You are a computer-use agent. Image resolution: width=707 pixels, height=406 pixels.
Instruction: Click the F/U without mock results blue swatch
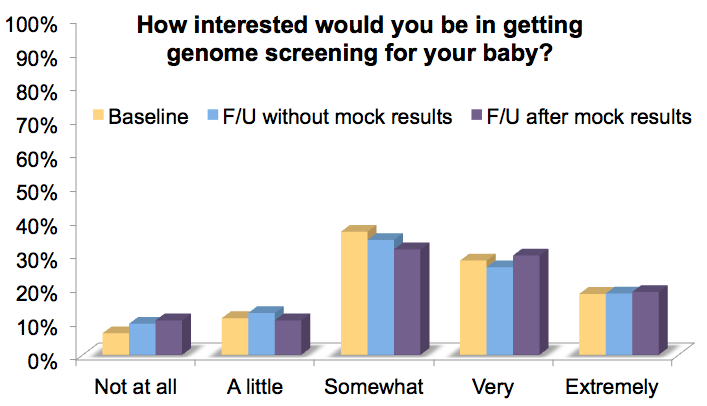[x=213, y=115]
